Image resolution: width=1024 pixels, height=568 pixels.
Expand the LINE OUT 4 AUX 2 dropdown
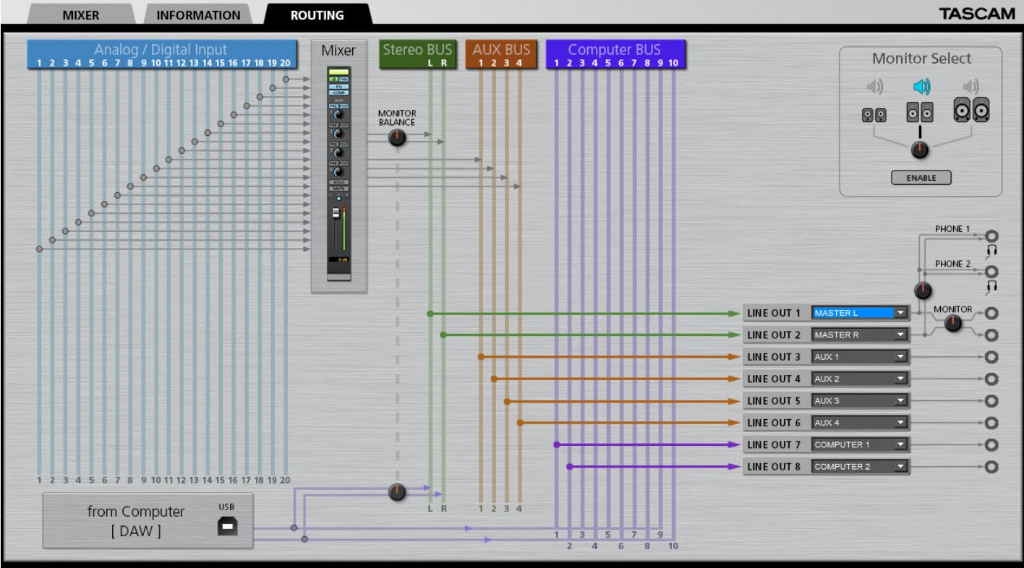click(x=859, y=379)
